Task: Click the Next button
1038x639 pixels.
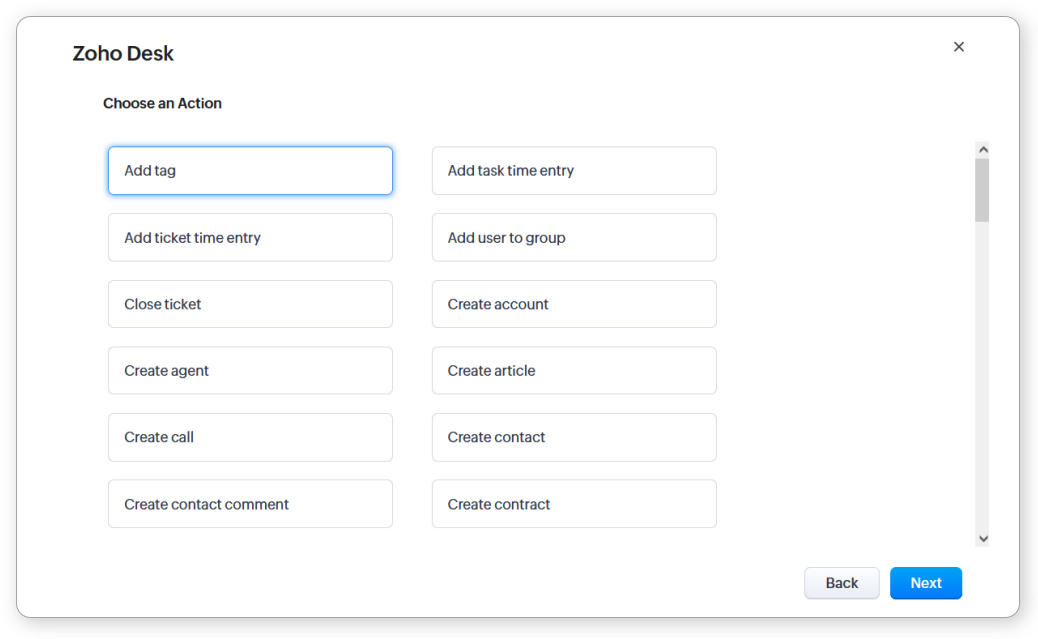Action: pos(925,583)
